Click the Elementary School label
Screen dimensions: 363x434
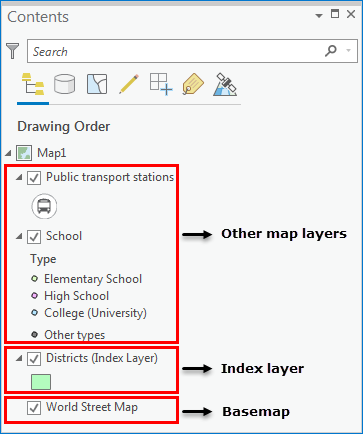93,279
